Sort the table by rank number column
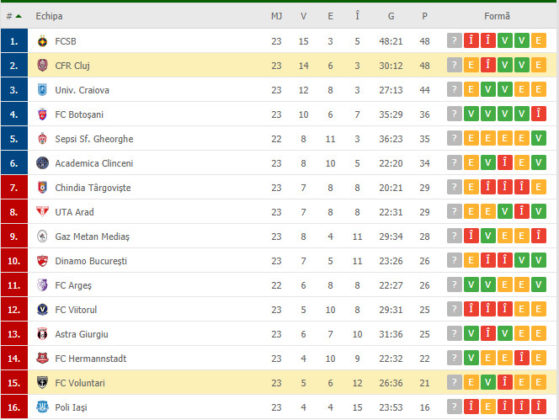Screen dimensions: 559x420 point(14,16)
